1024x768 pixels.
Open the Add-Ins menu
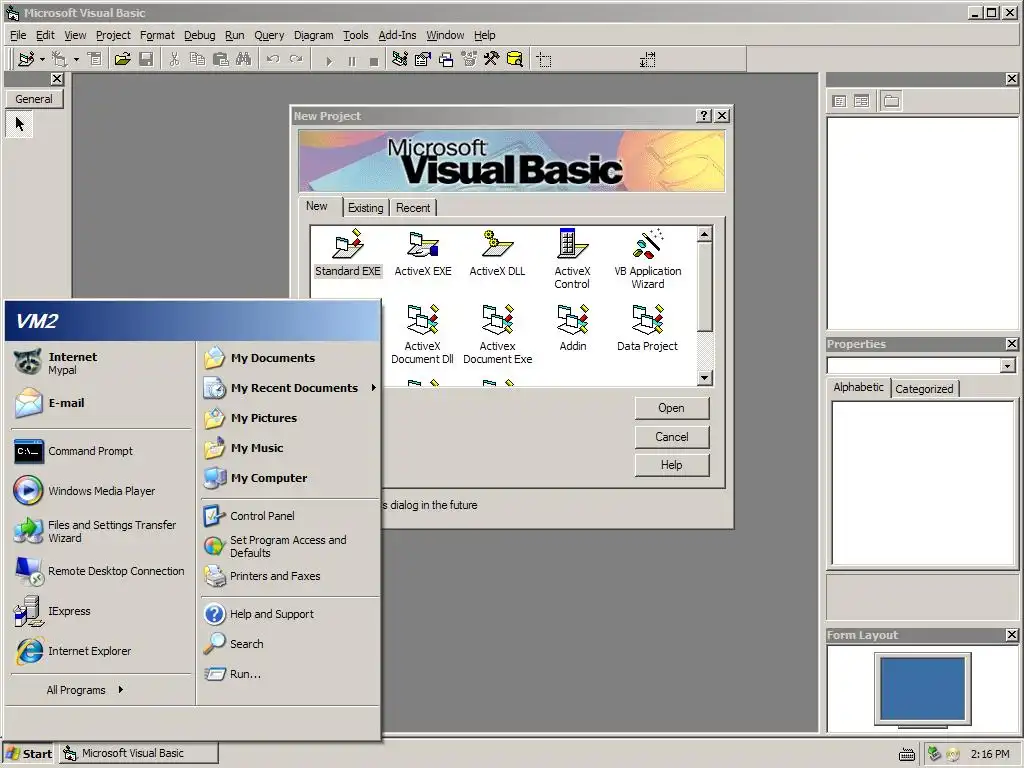pyautogui.click(x=397, y=35)
